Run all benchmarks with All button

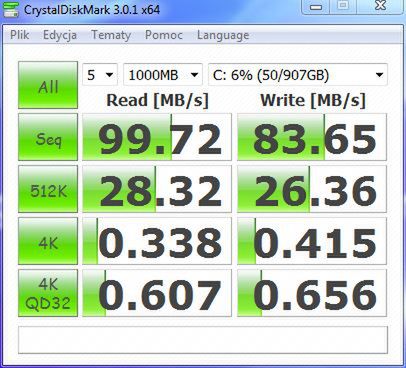(48, 85)
